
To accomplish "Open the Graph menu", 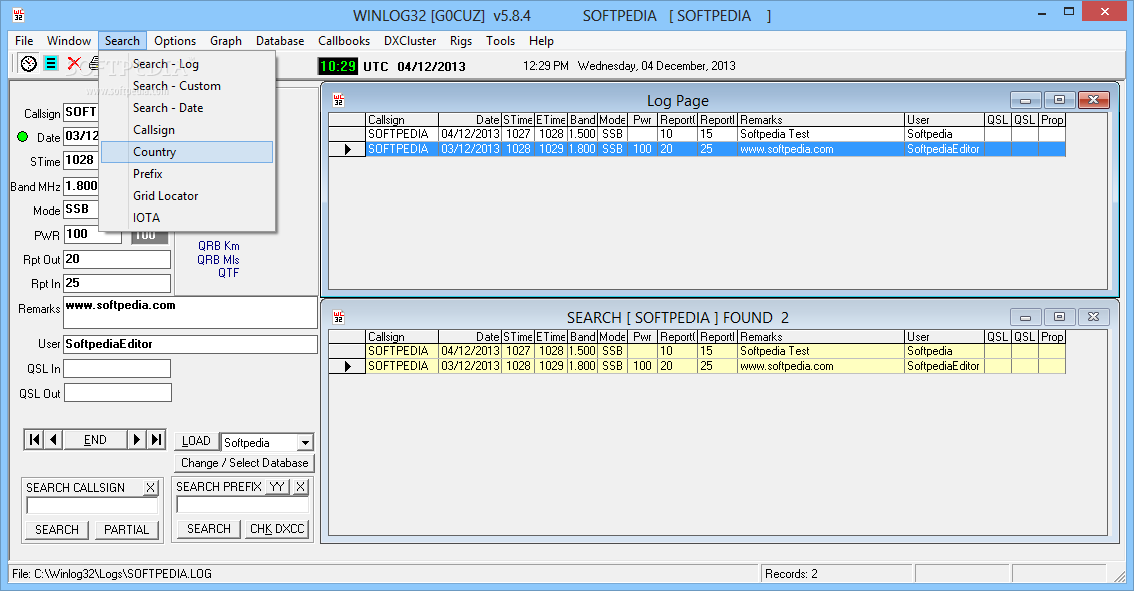I will 226,41.
